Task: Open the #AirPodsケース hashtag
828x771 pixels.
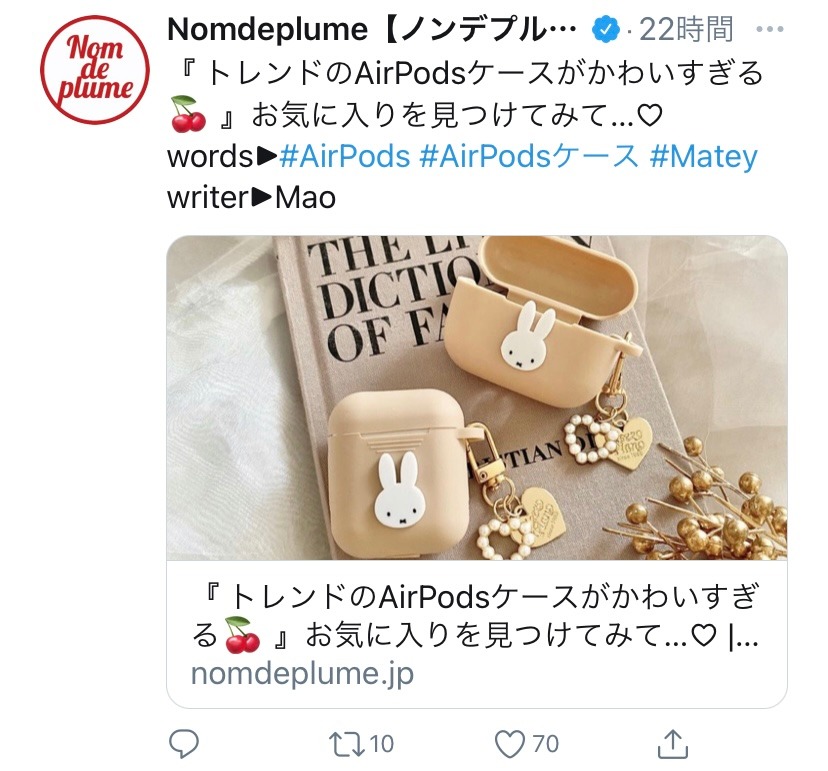Action: (x=529, y=156)
